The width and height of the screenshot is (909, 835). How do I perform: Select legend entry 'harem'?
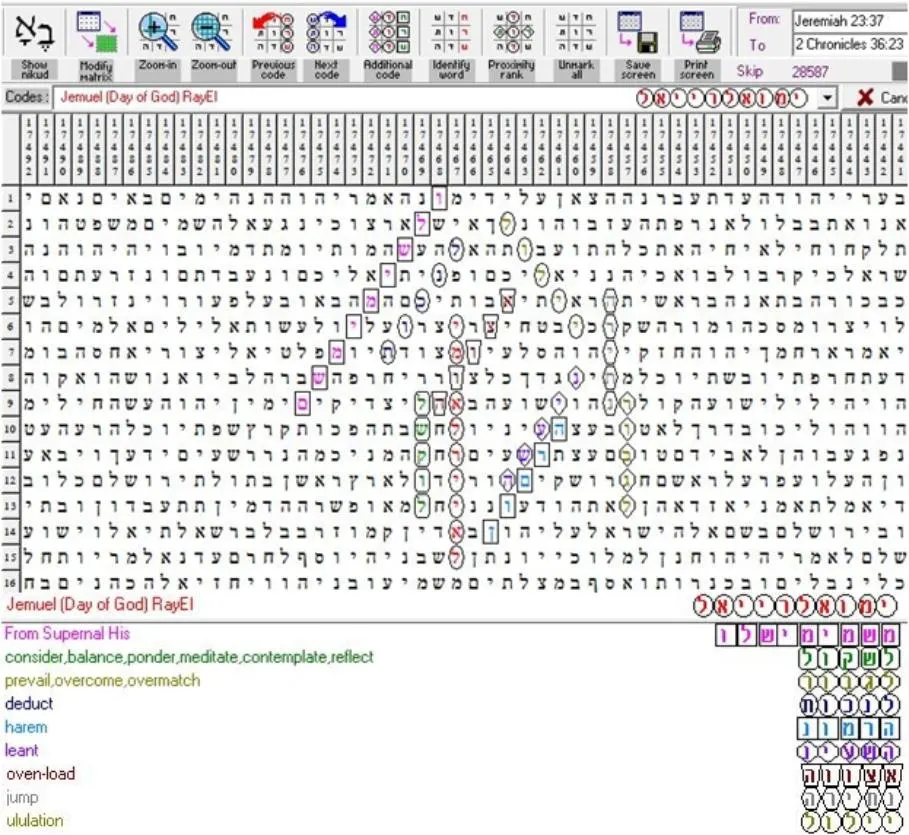click(x=26, y=727)
